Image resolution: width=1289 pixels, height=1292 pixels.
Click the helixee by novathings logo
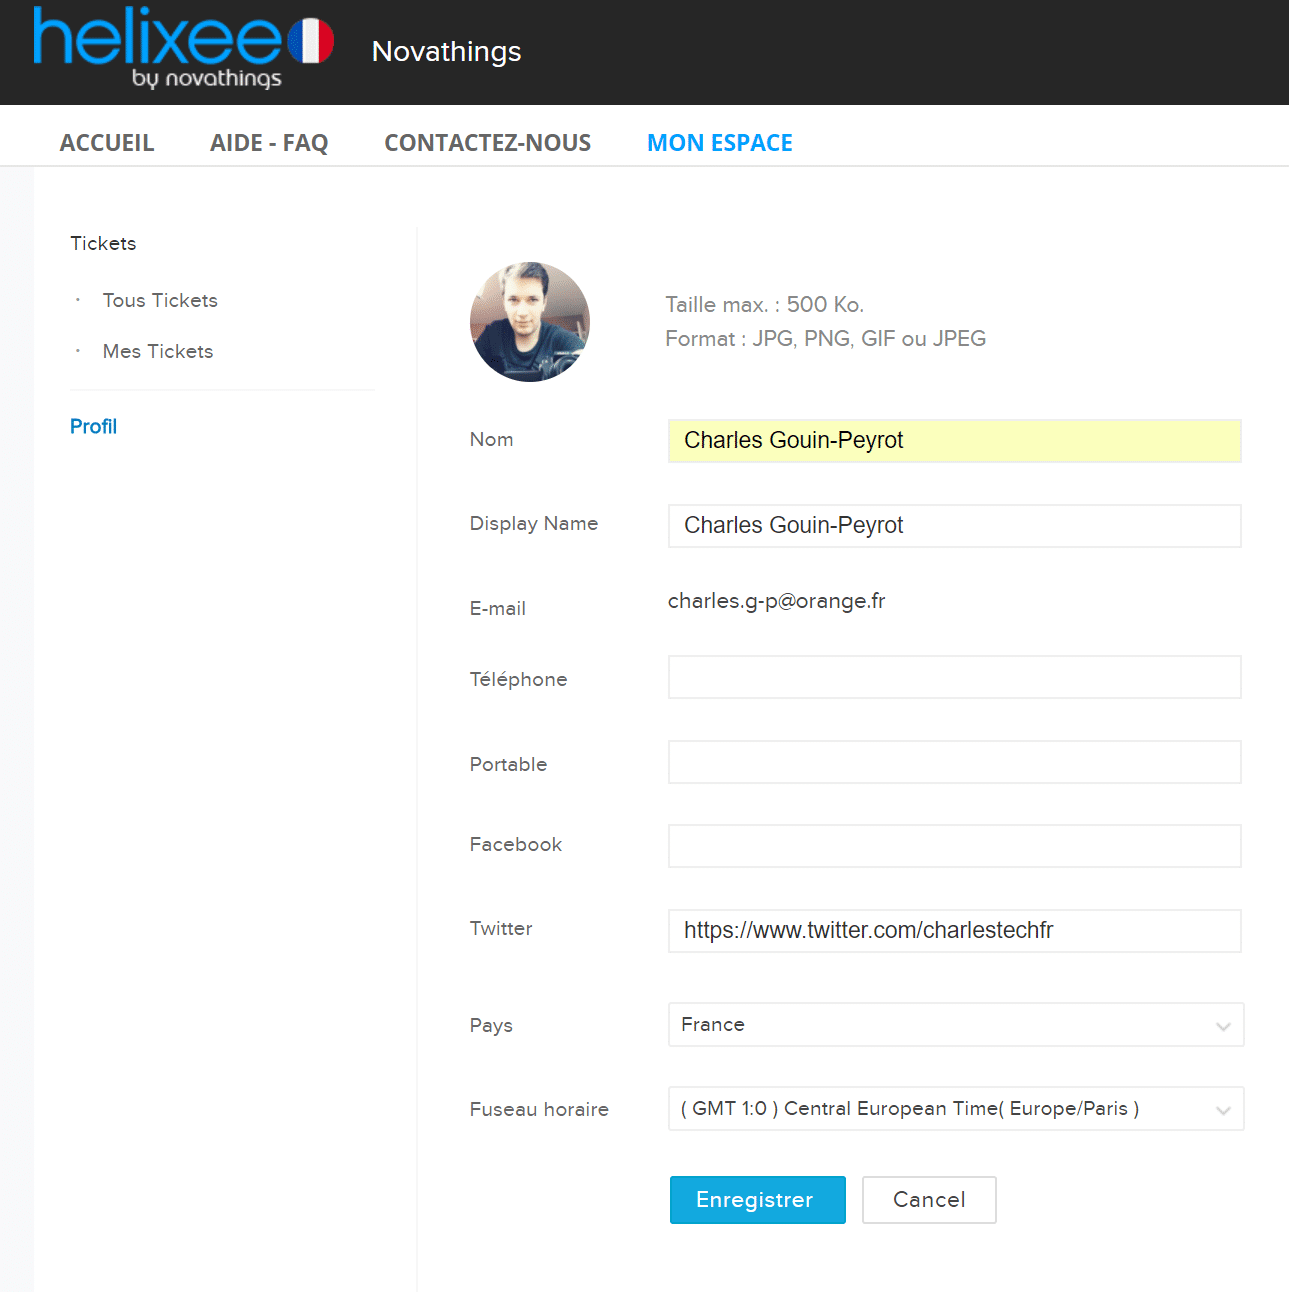click(x=183, y=48)
